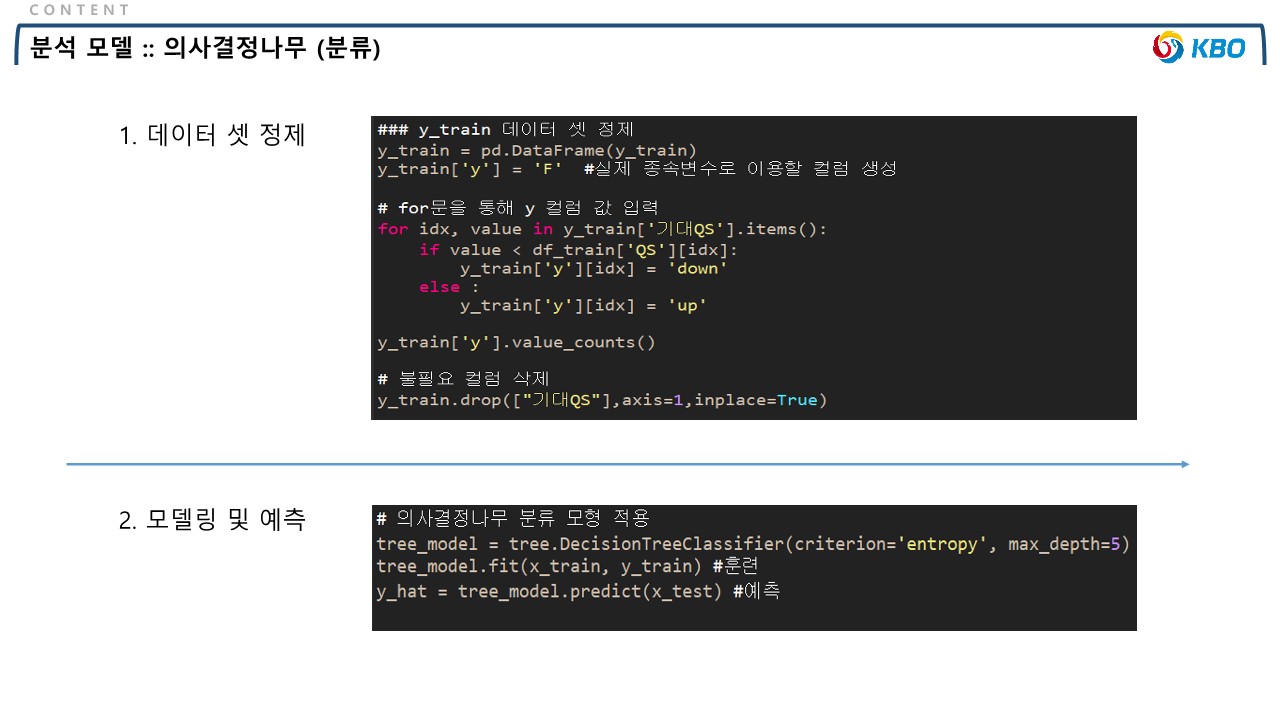Click the line assigning 'up'
1280x720 pixels.
point(584,306)
